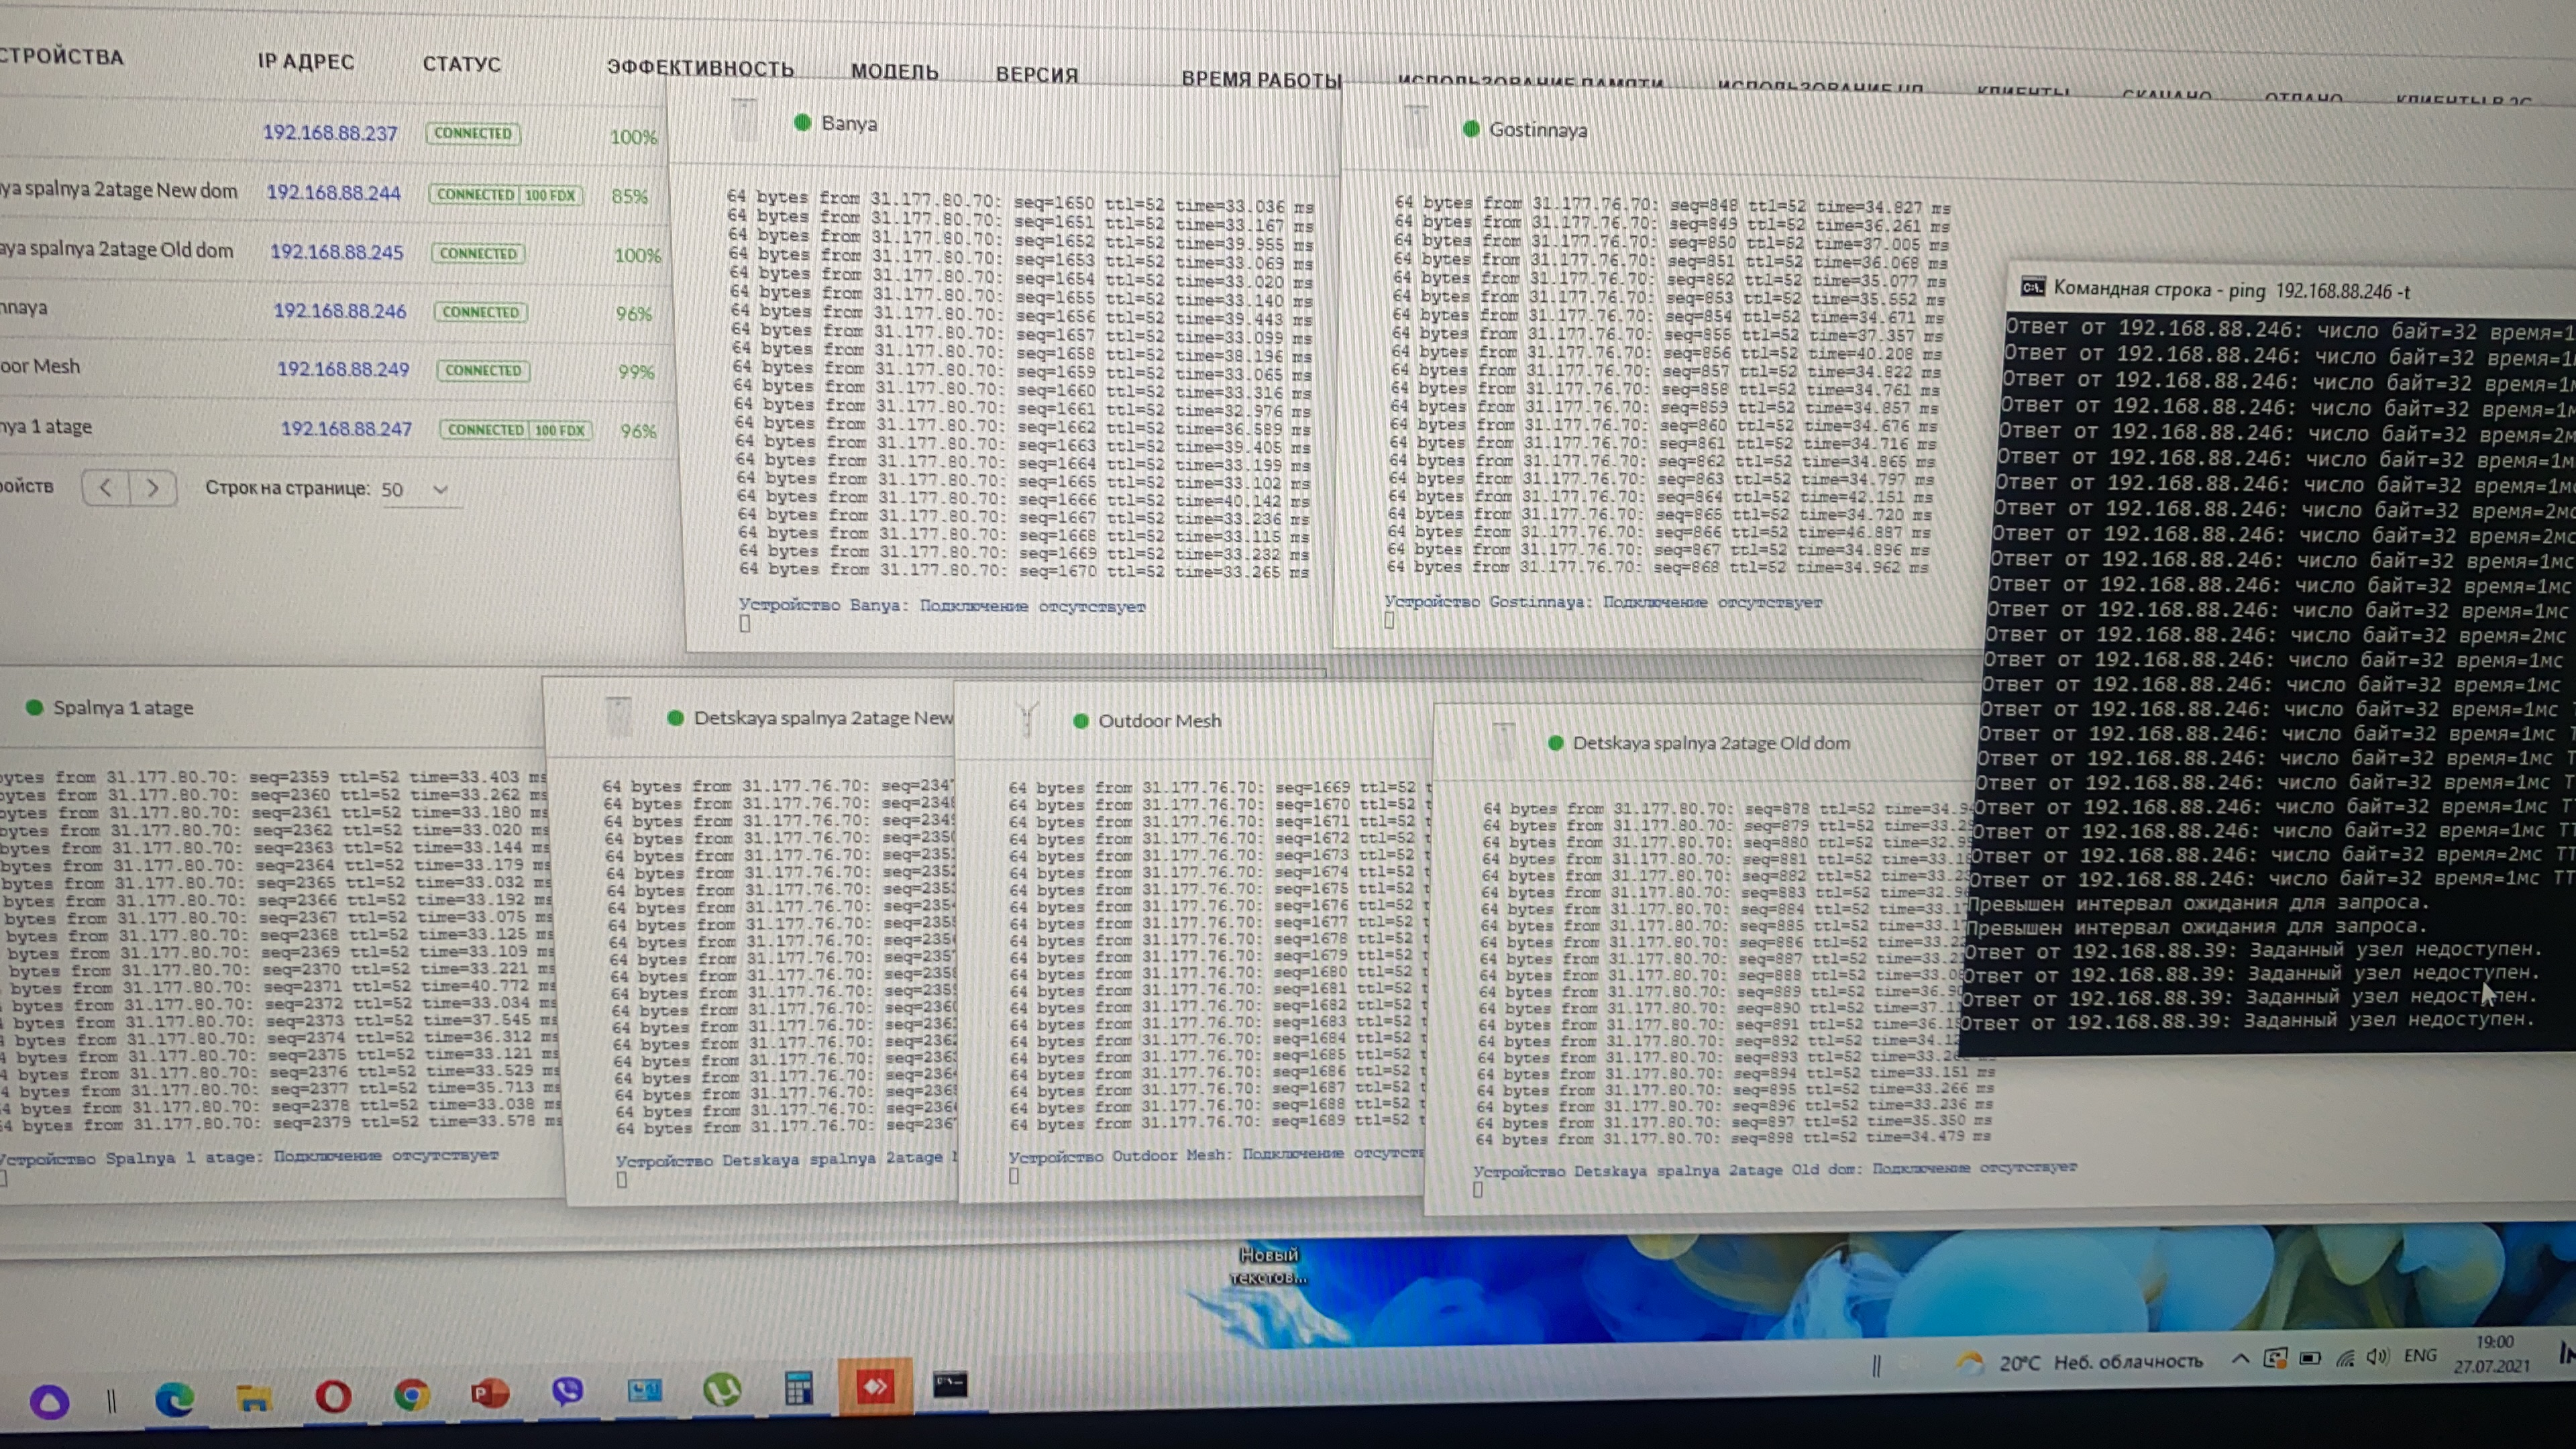Open clock showing 19:00 27.07.2021
This screenshot has height=1449, width=2576.
pos(2493,1353)
